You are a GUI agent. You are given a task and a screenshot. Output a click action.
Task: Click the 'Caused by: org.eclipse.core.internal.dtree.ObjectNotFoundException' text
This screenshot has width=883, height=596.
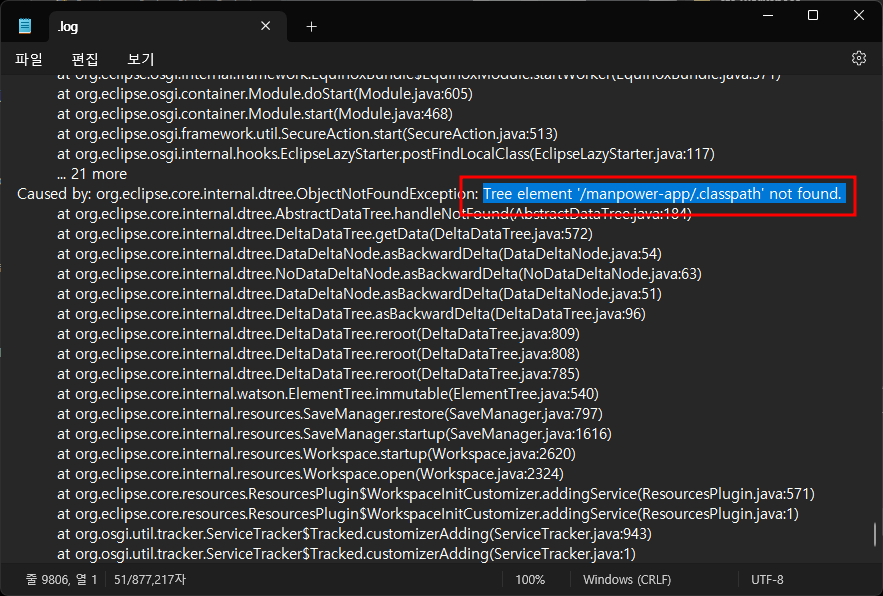(x=245, y=194)
